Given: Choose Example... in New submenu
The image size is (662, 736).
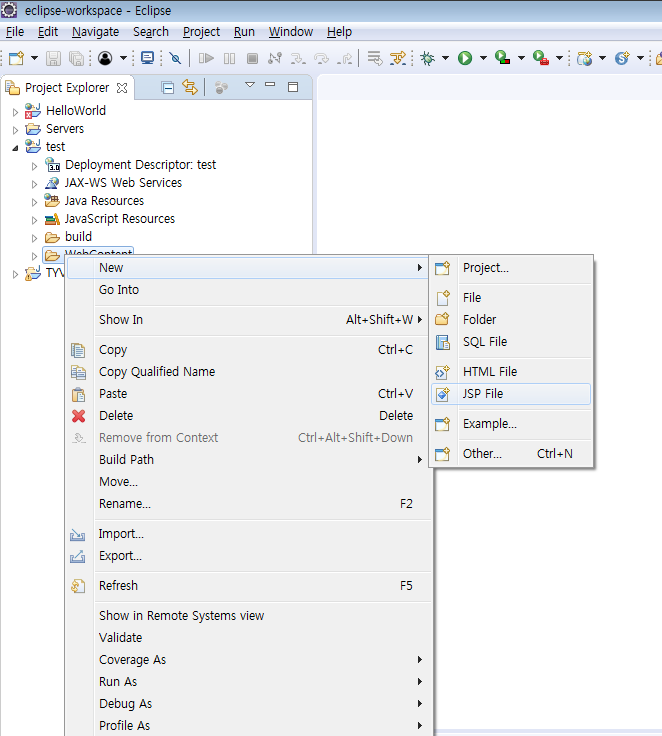Looking at the screenshot, I should (511, 424).
